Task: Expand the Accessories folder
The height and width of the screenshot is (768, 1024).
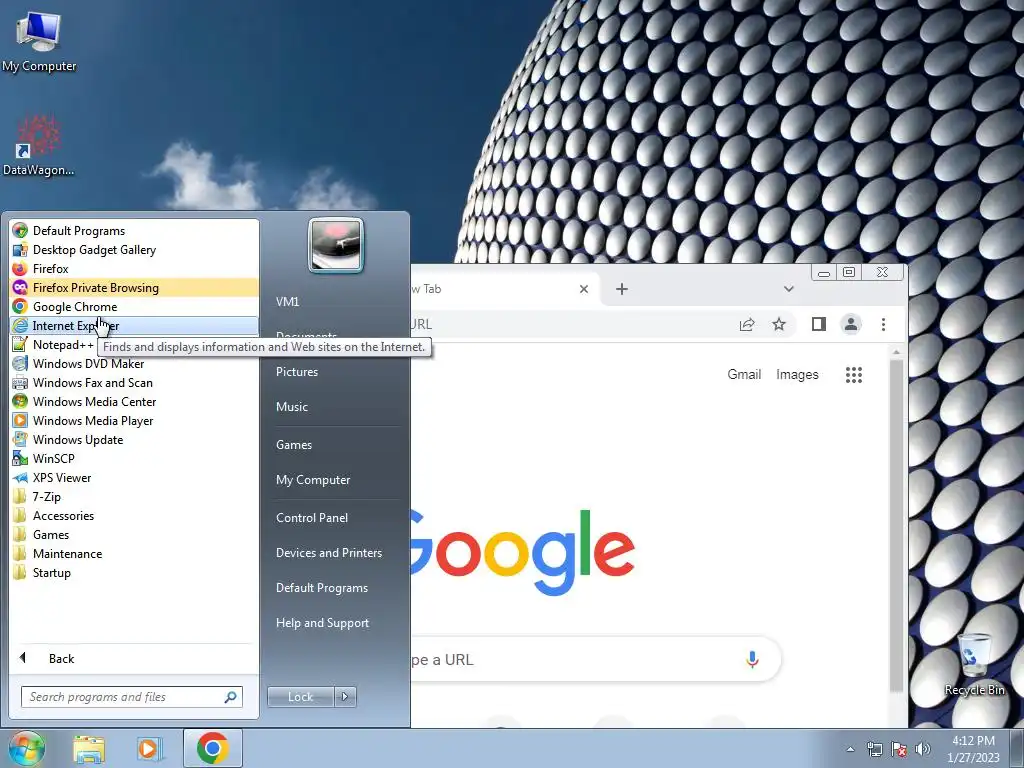Action: (134, 515)
